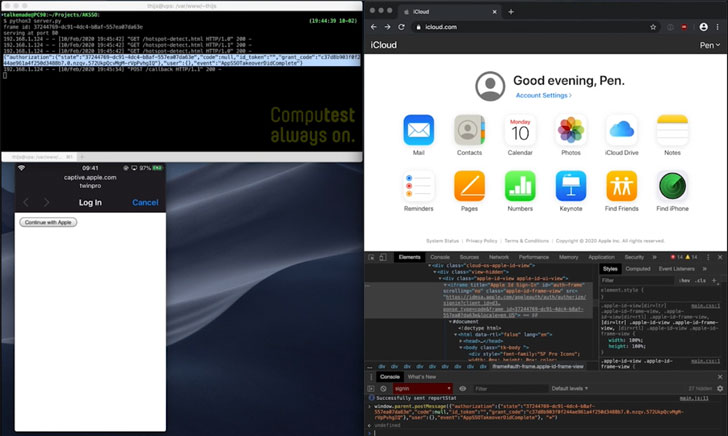This screenshot has width=728, height=436.
Task: Click the Account Settings link
Action: [544, 95]
